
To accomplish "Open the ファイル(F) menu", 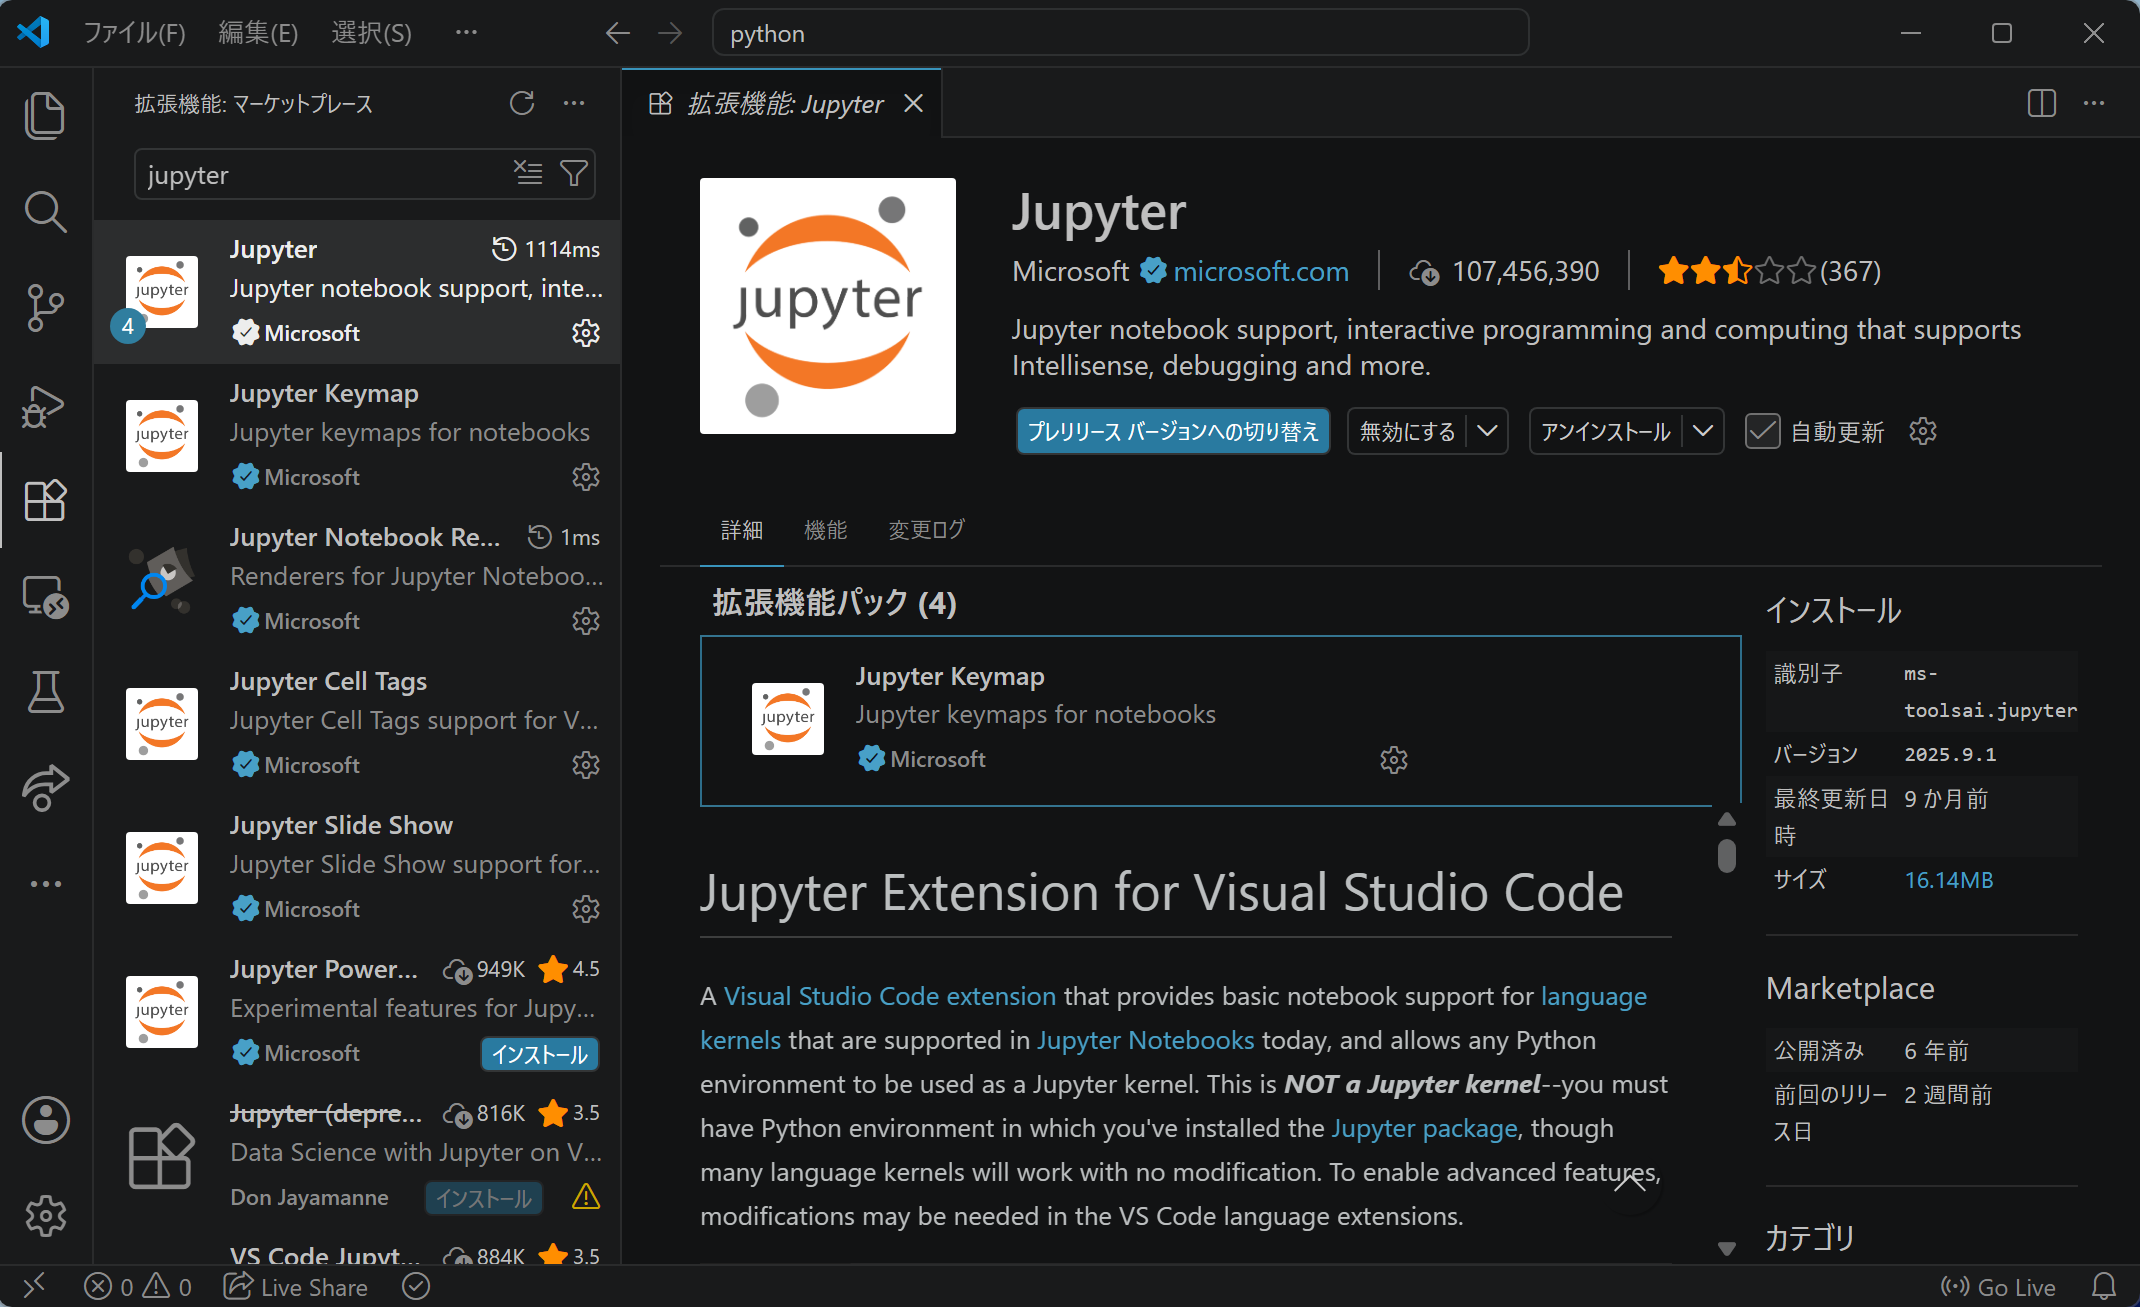I will (134, 33).
